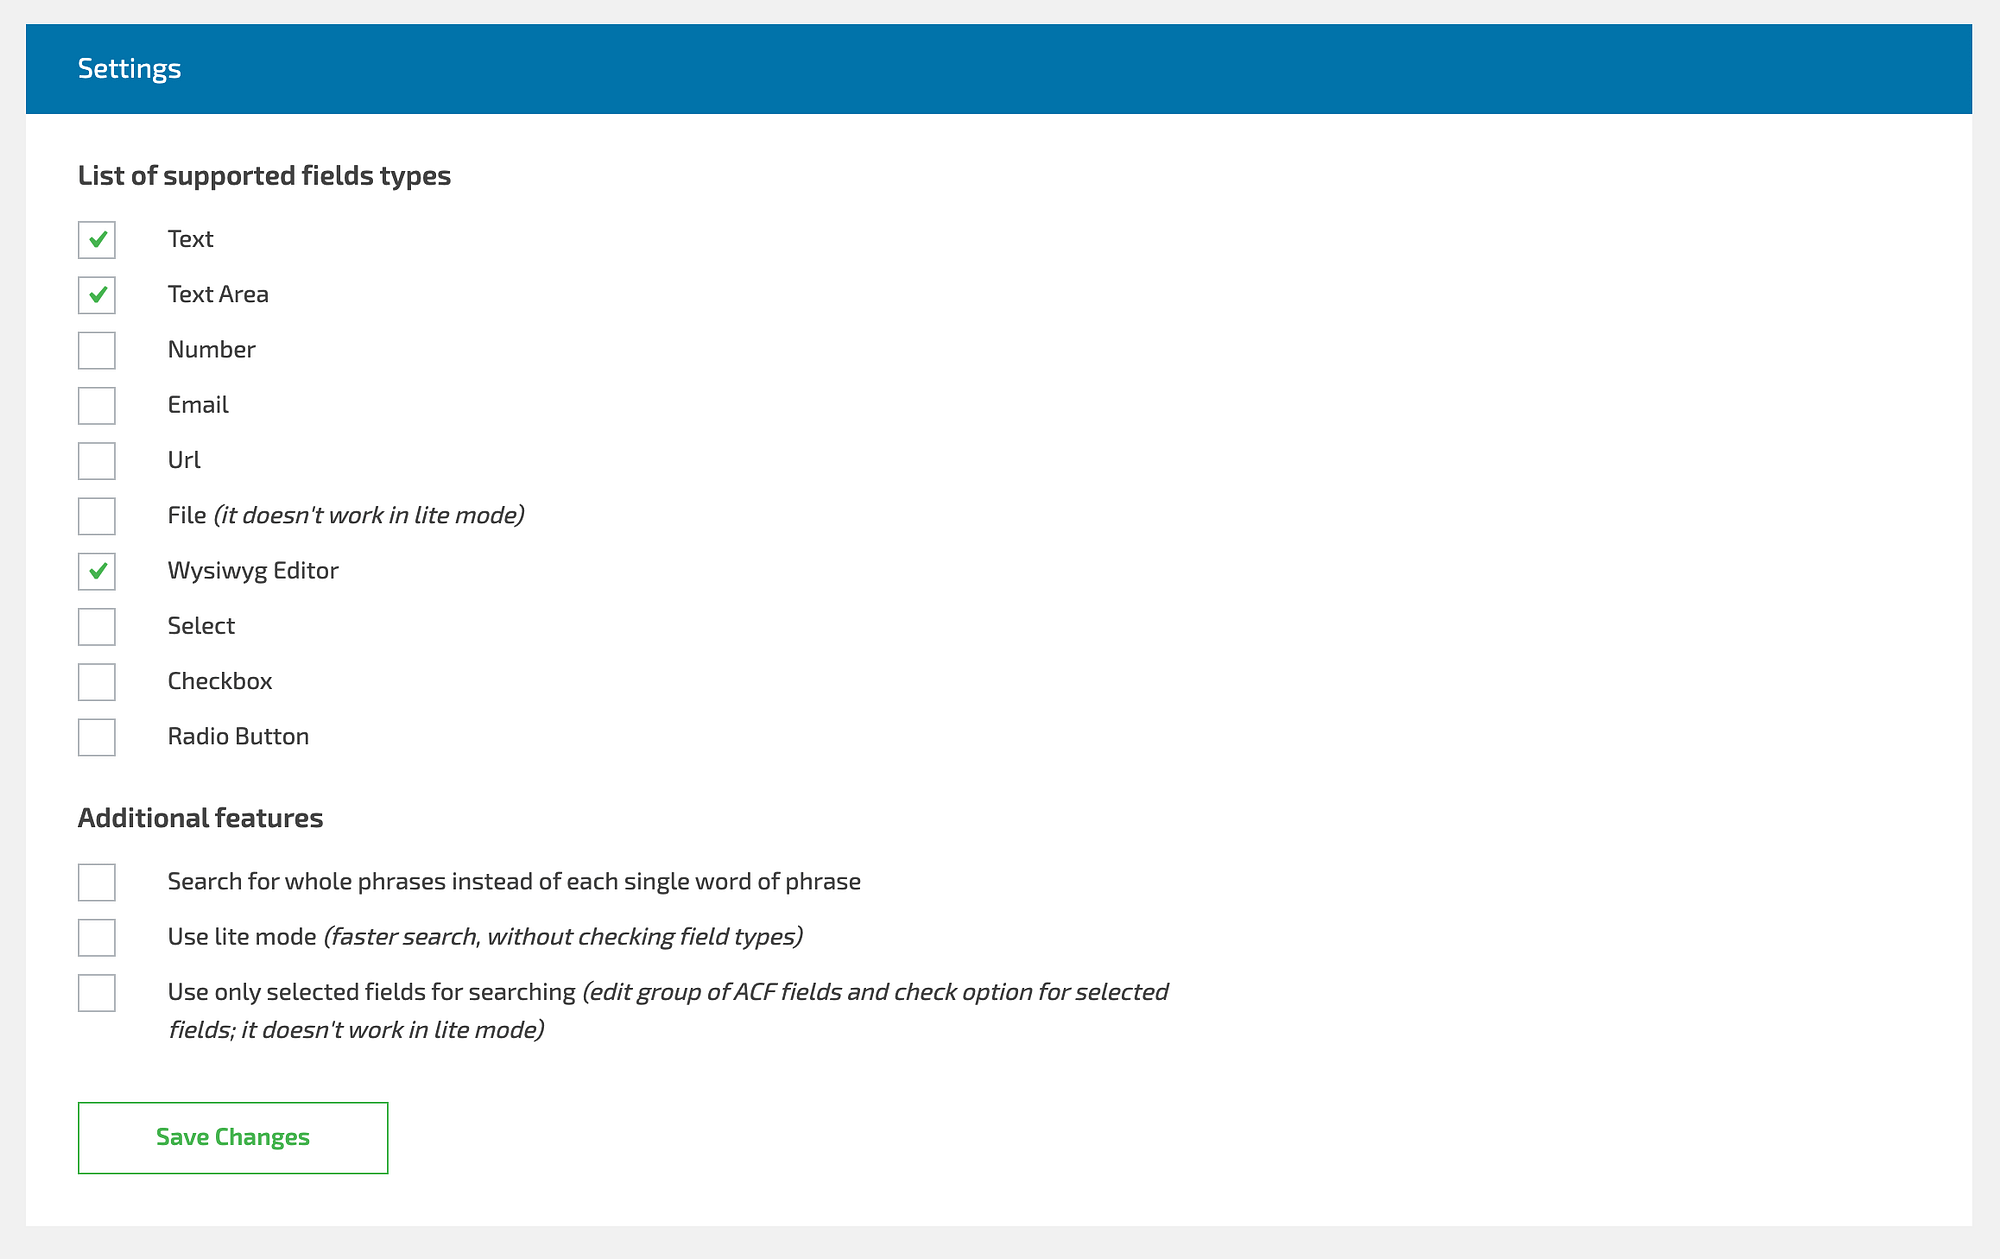
Task: Click the Save Changes button
Action: (234, 1137)
